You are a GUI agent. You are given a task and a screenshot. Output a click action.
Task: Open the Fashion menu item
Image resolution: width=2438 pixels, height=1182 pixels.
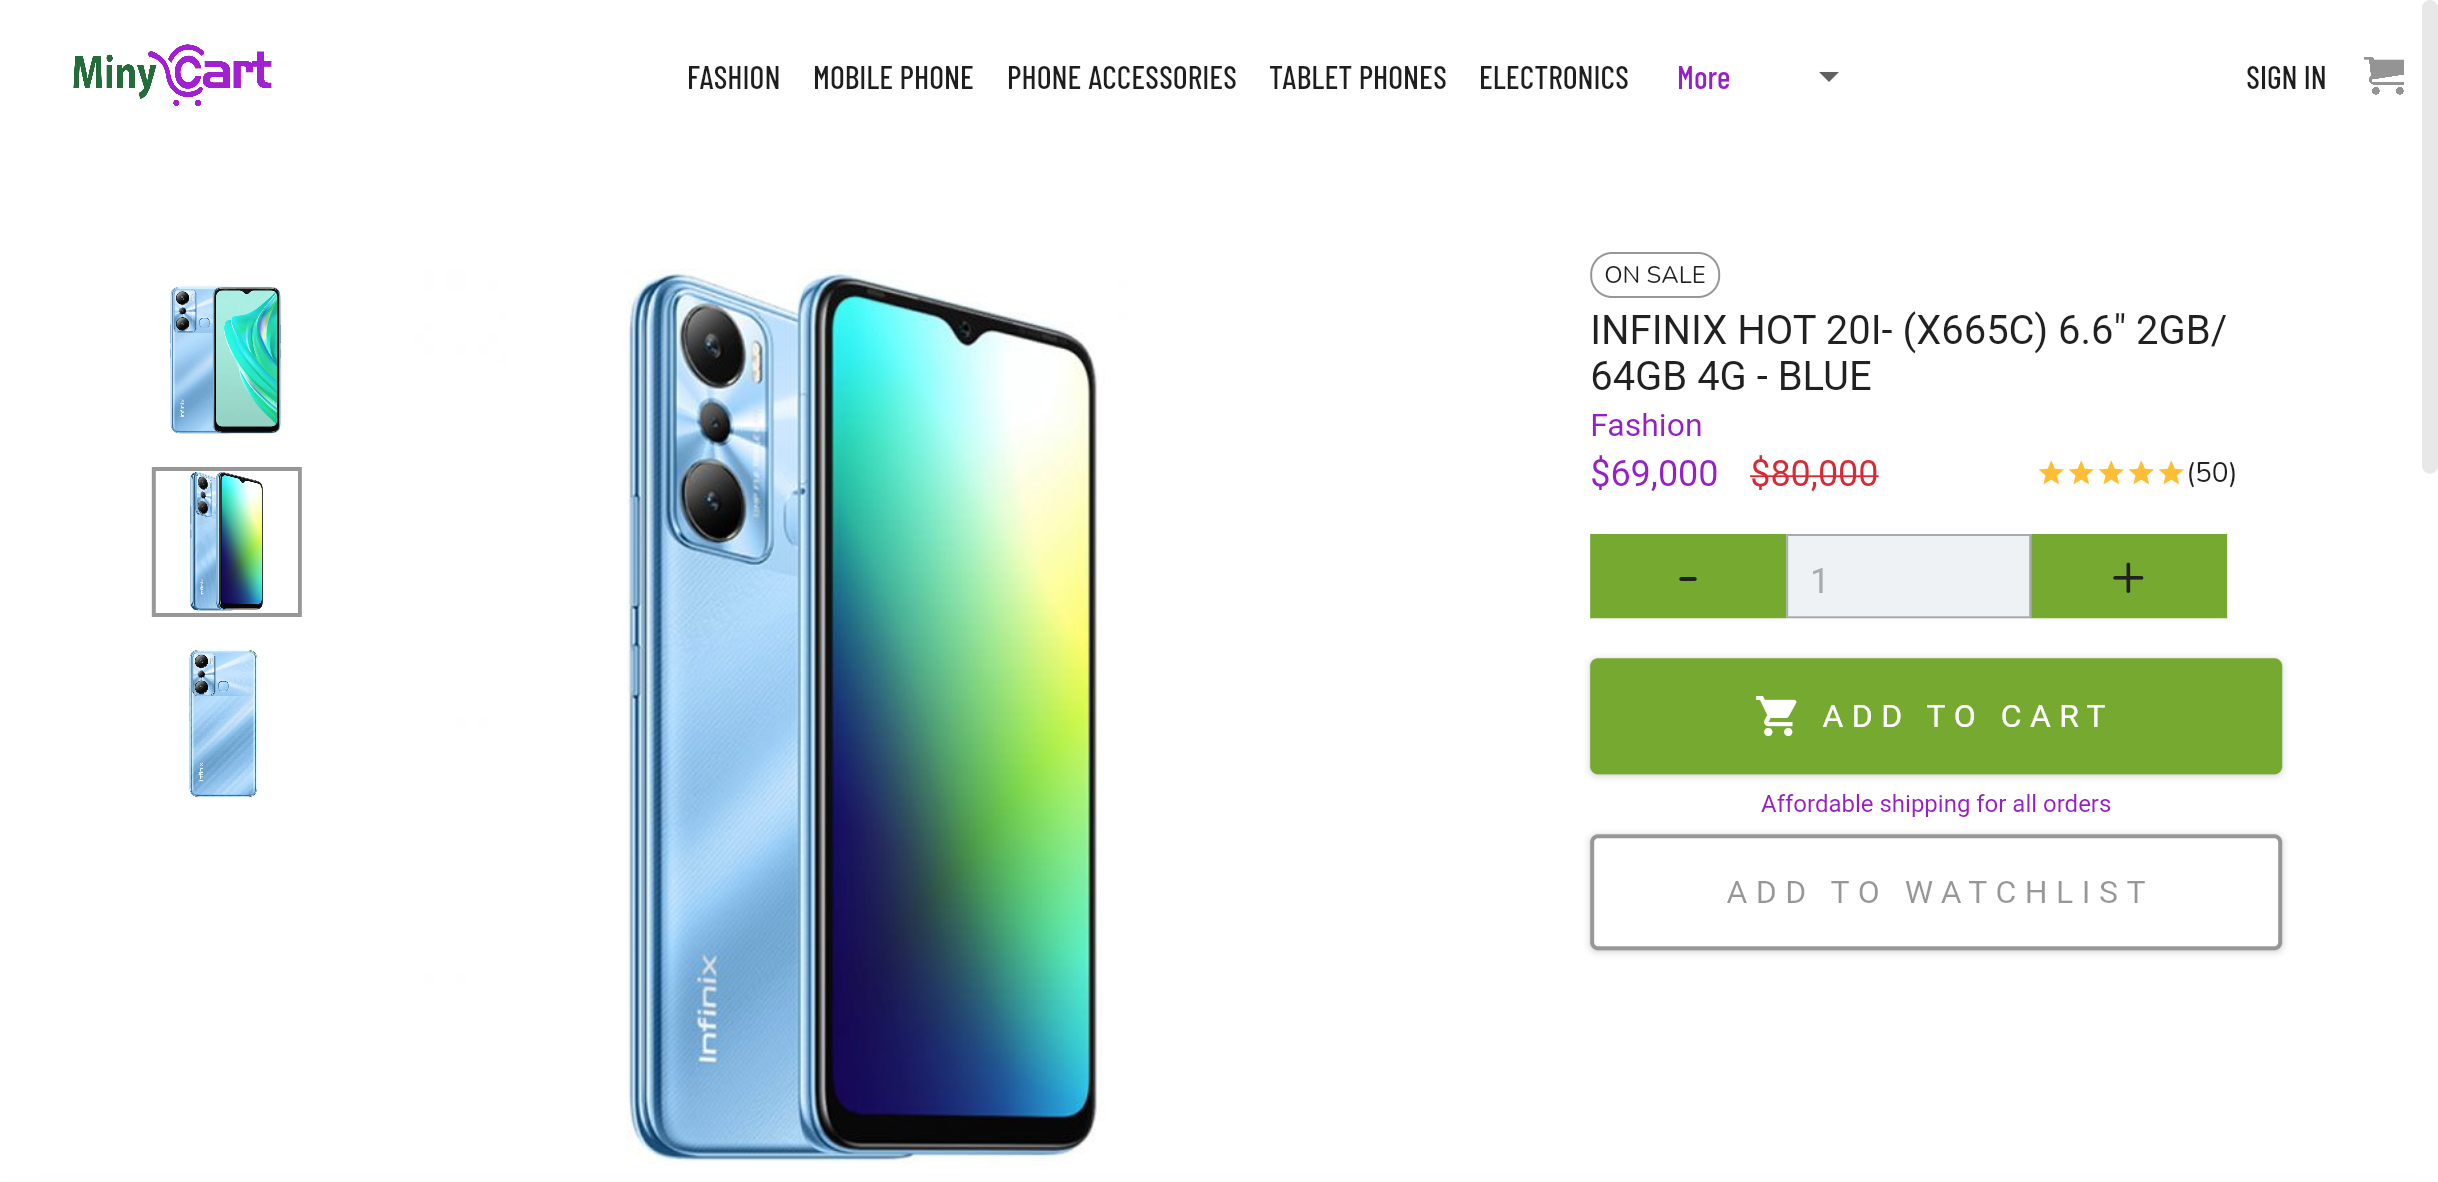(733, 78)
